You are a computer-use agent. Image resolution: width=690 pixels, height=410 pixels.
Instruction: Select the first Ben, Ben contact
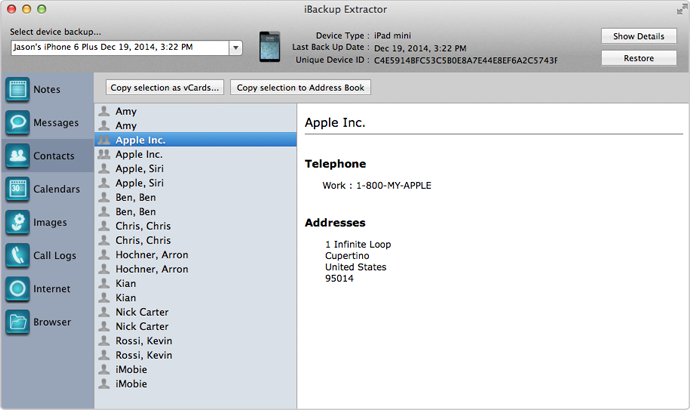click(195, 197)
